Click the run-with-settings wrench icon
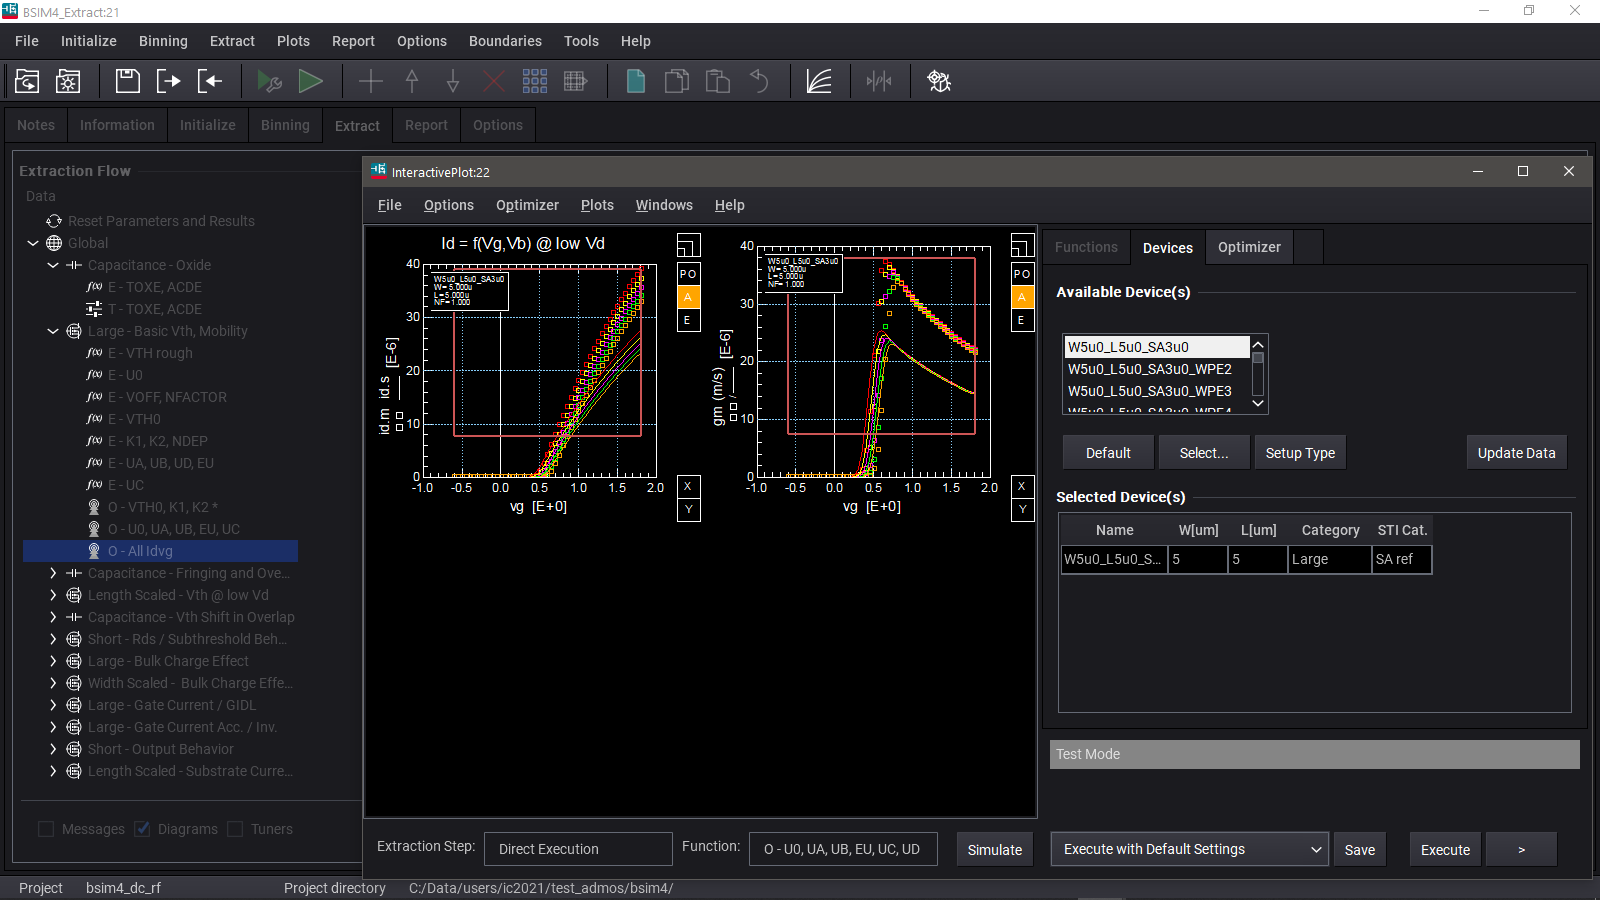Image resolution: width=1600 pixels, height=900 pixels. pos(271,80)
